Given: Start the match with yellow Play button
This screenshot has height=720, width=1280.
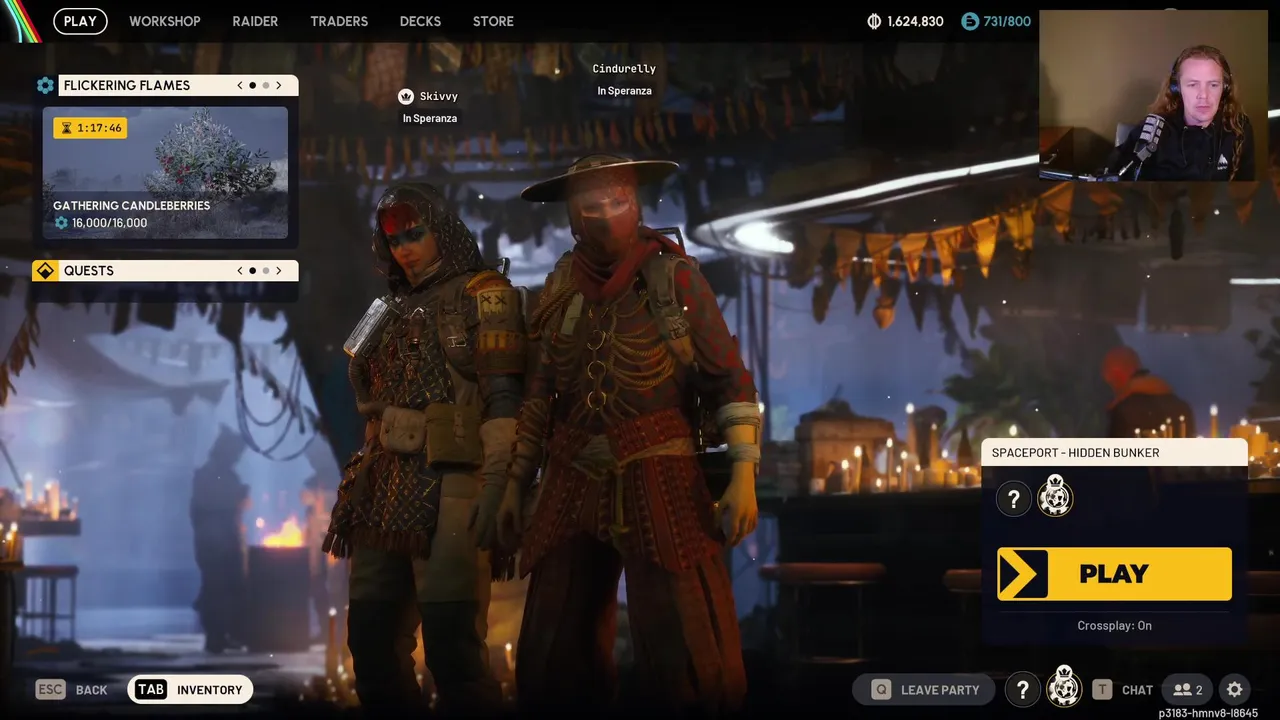Looking at the screenshot, I should click(x=1114, y=574).
